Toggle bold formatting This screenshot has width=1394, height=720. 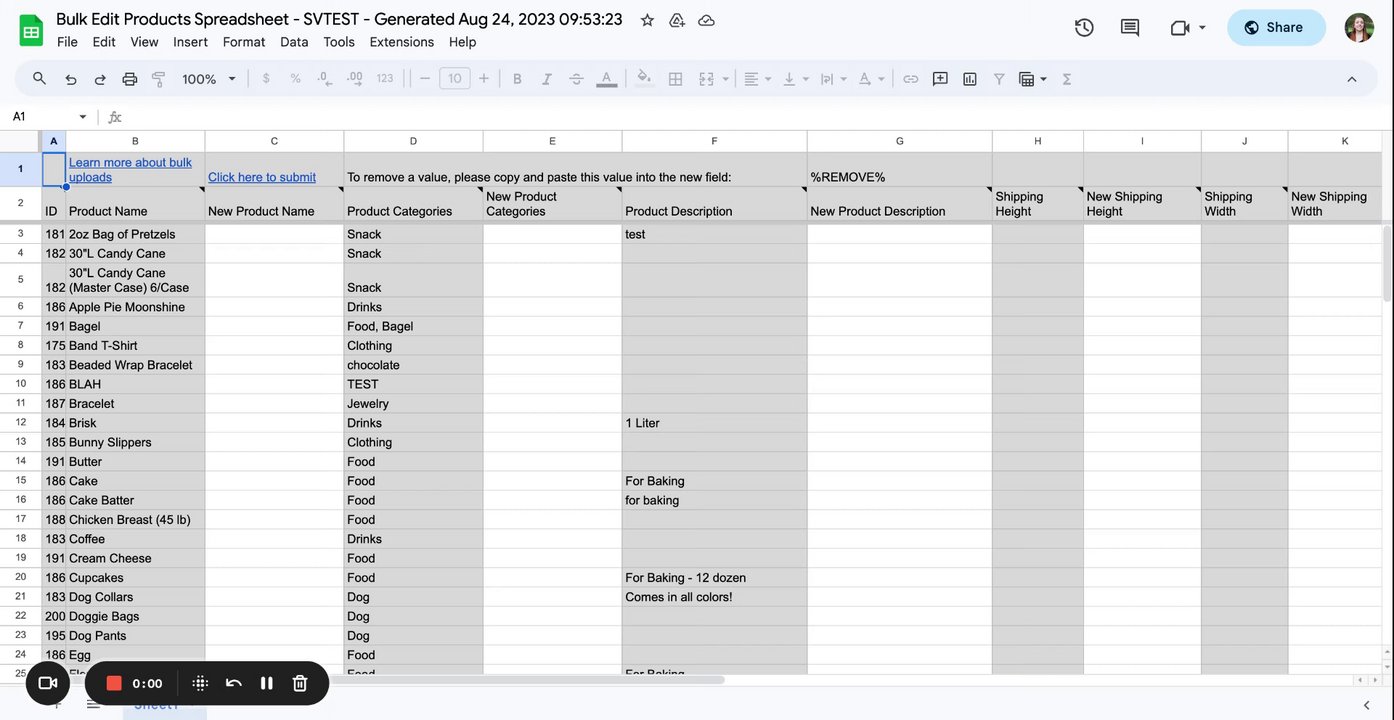[517, 79]
